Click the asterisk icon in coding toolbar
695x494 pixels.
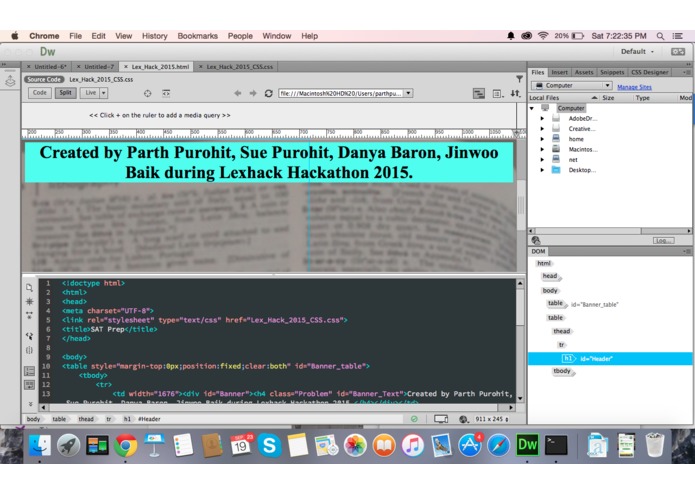29,301
